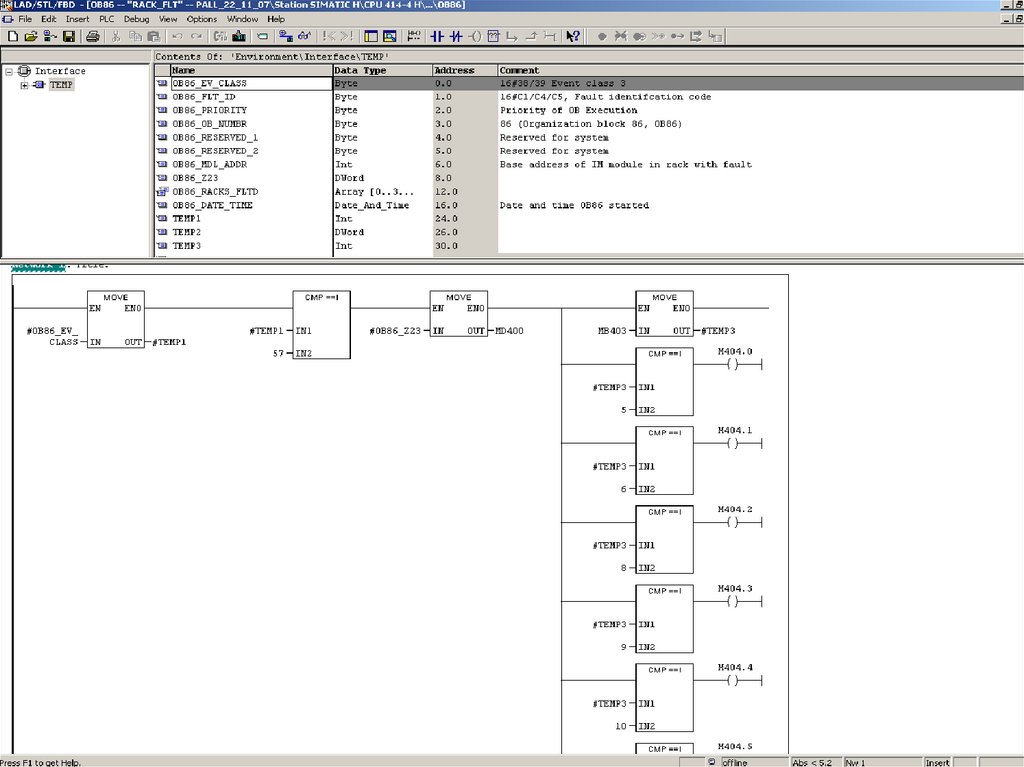The width and height of the screenshot is (1024, 767).
Task: Click the New network toolbar icon
Action: pyautogui.click(x=413, y=37)
